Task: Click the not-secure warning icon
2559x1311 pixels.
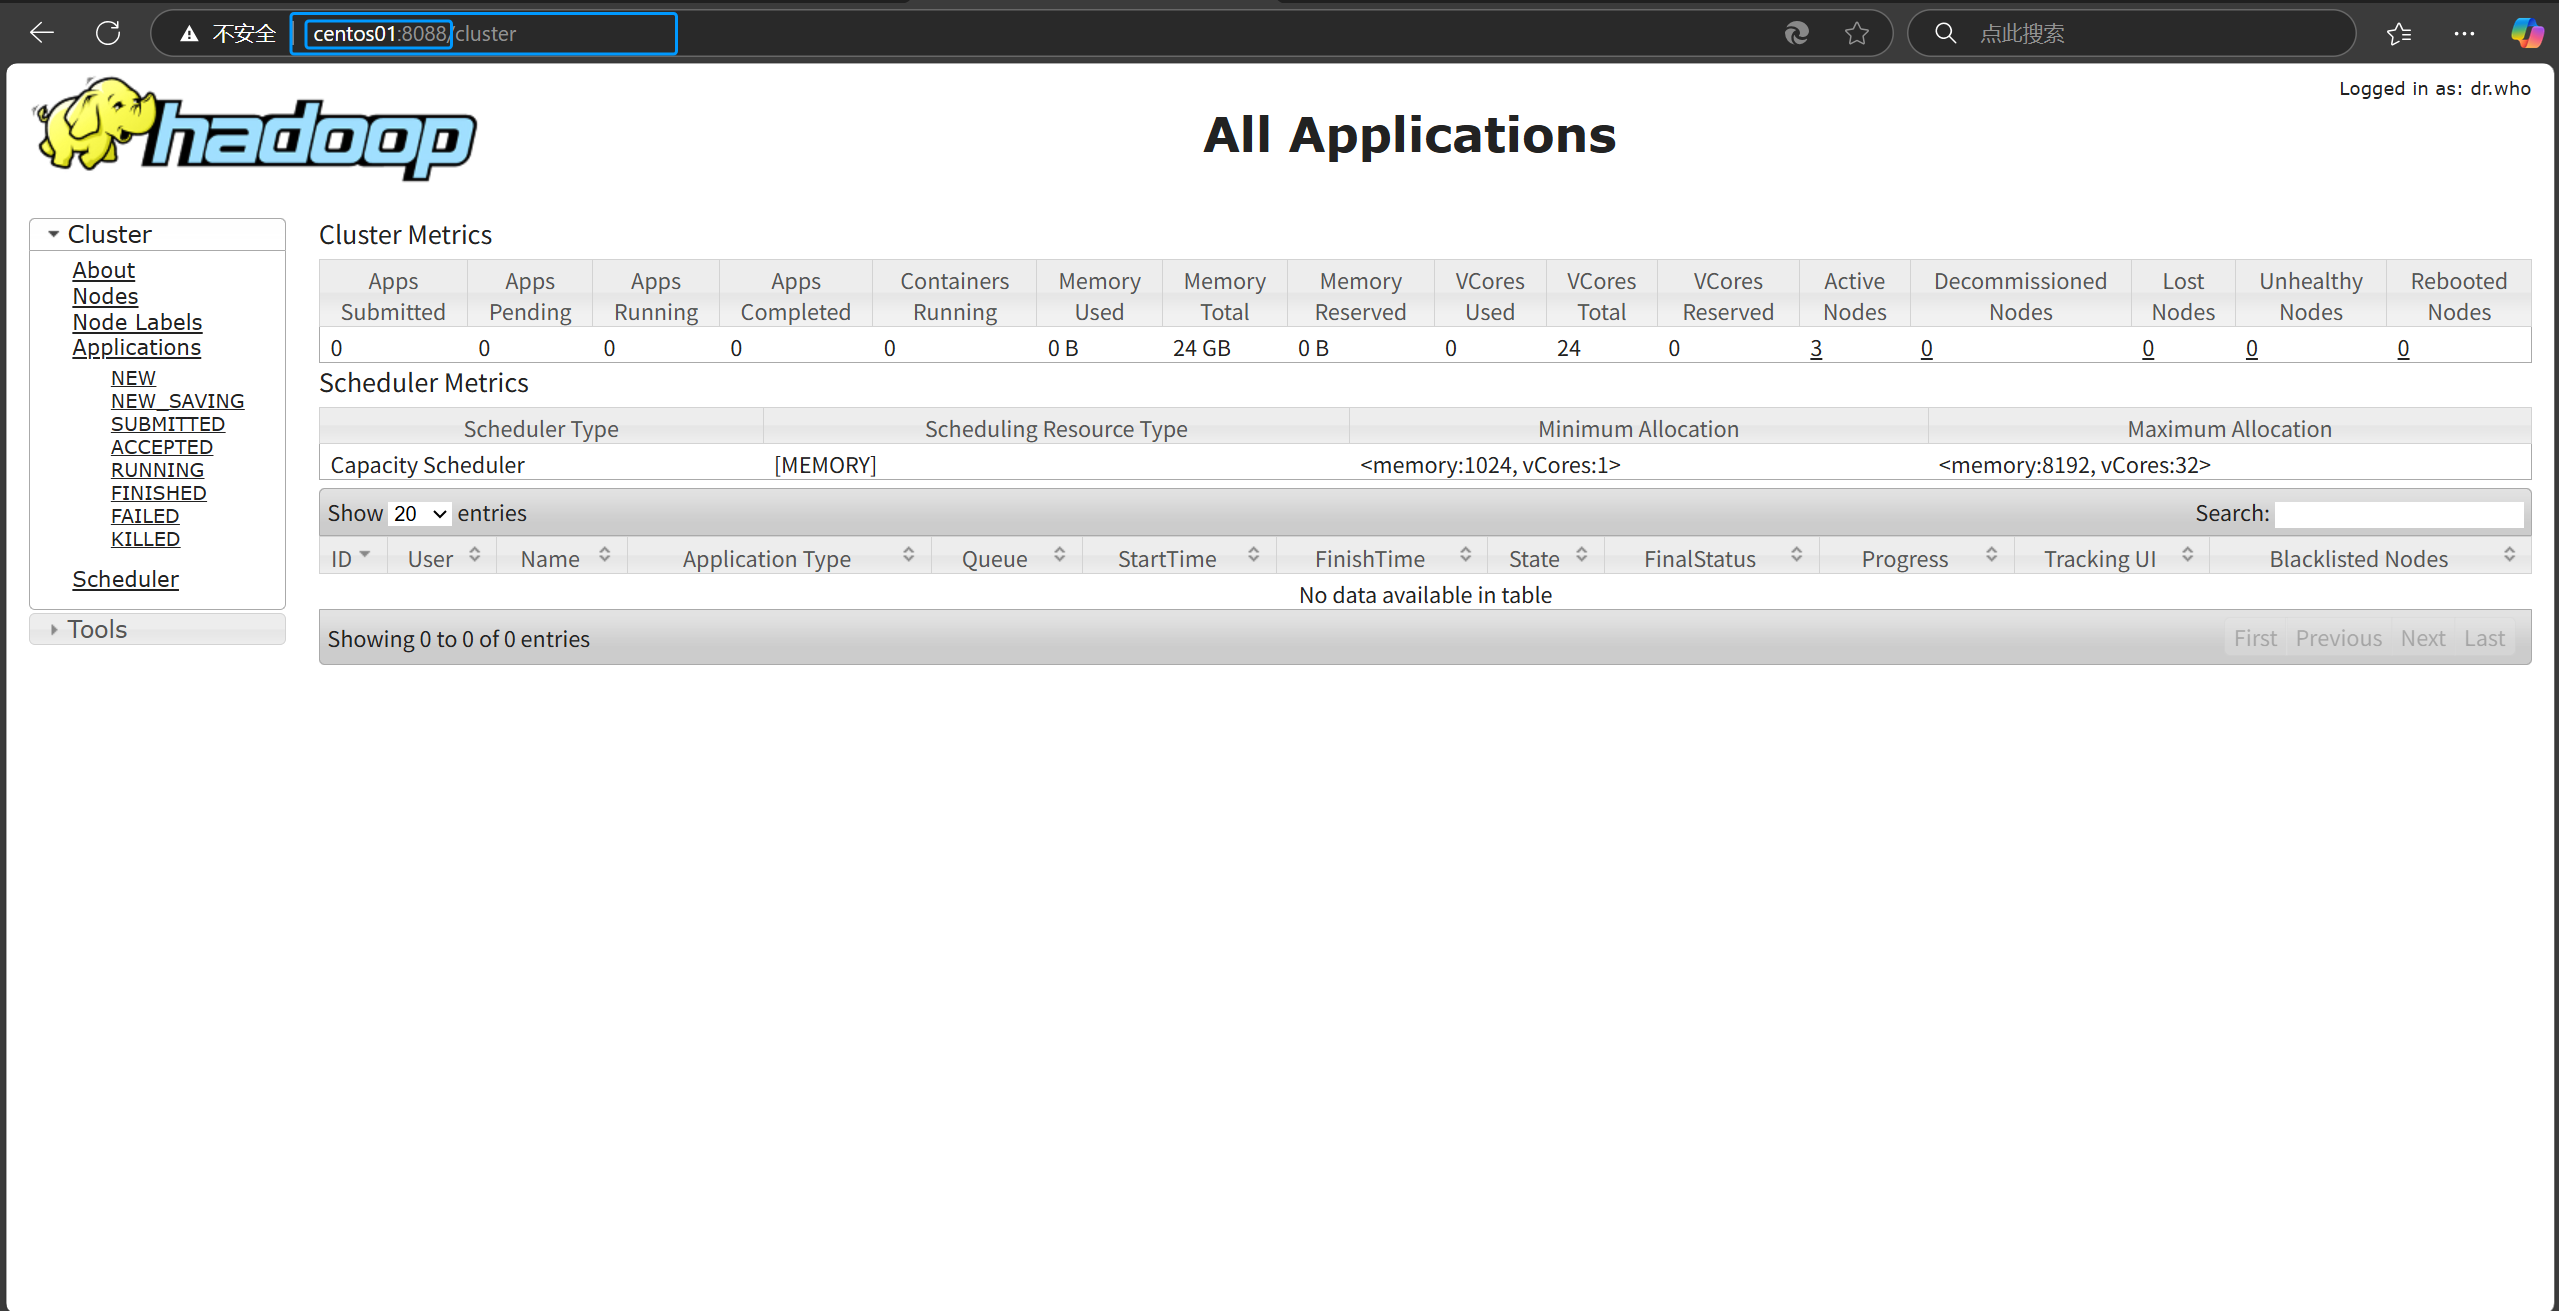Action: (x=189, y=33)
